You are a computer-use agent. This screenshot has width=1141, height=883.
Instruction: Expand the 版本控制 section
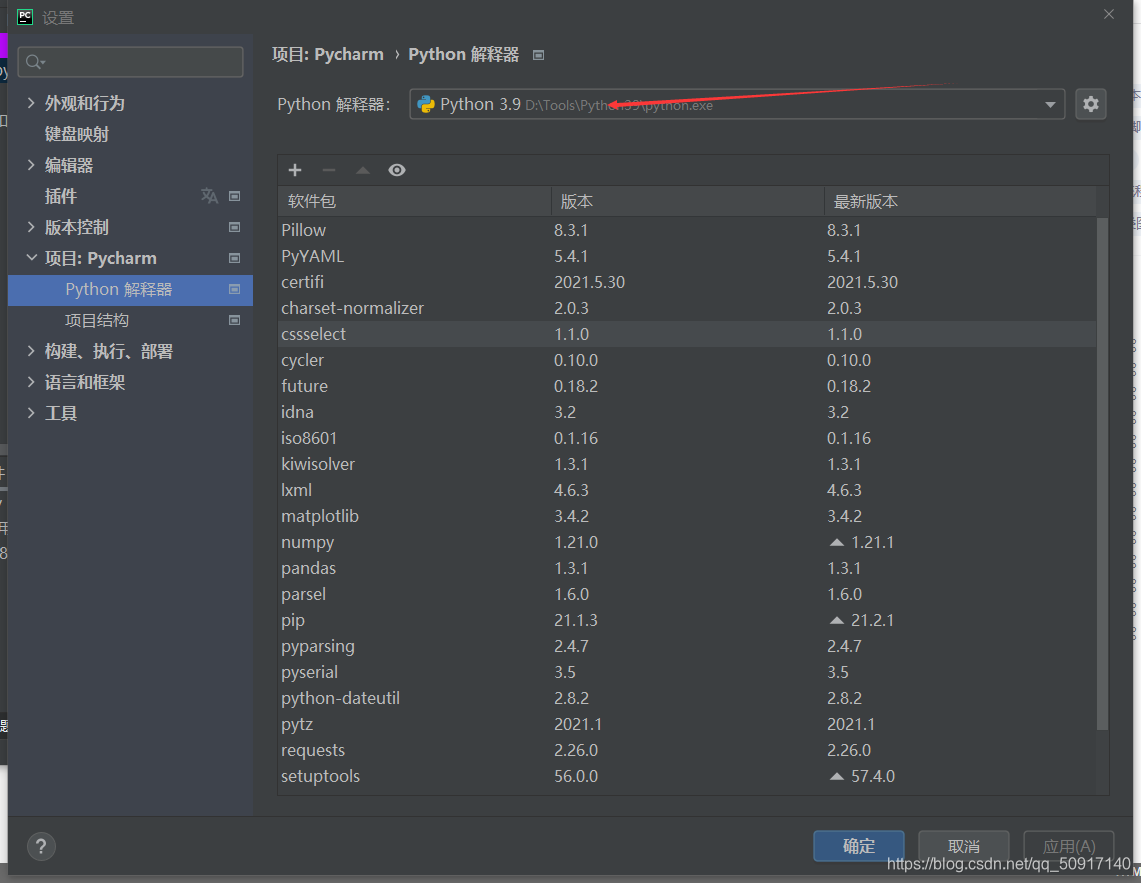(x=31, y=227)
